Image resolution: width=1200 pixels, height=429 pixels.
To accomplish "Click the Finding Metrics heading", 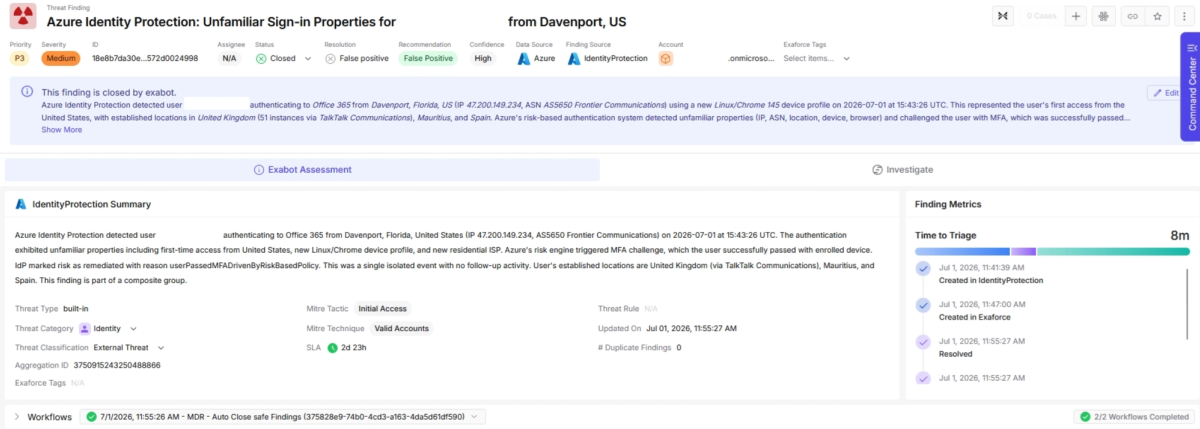I will pos(948,204).
